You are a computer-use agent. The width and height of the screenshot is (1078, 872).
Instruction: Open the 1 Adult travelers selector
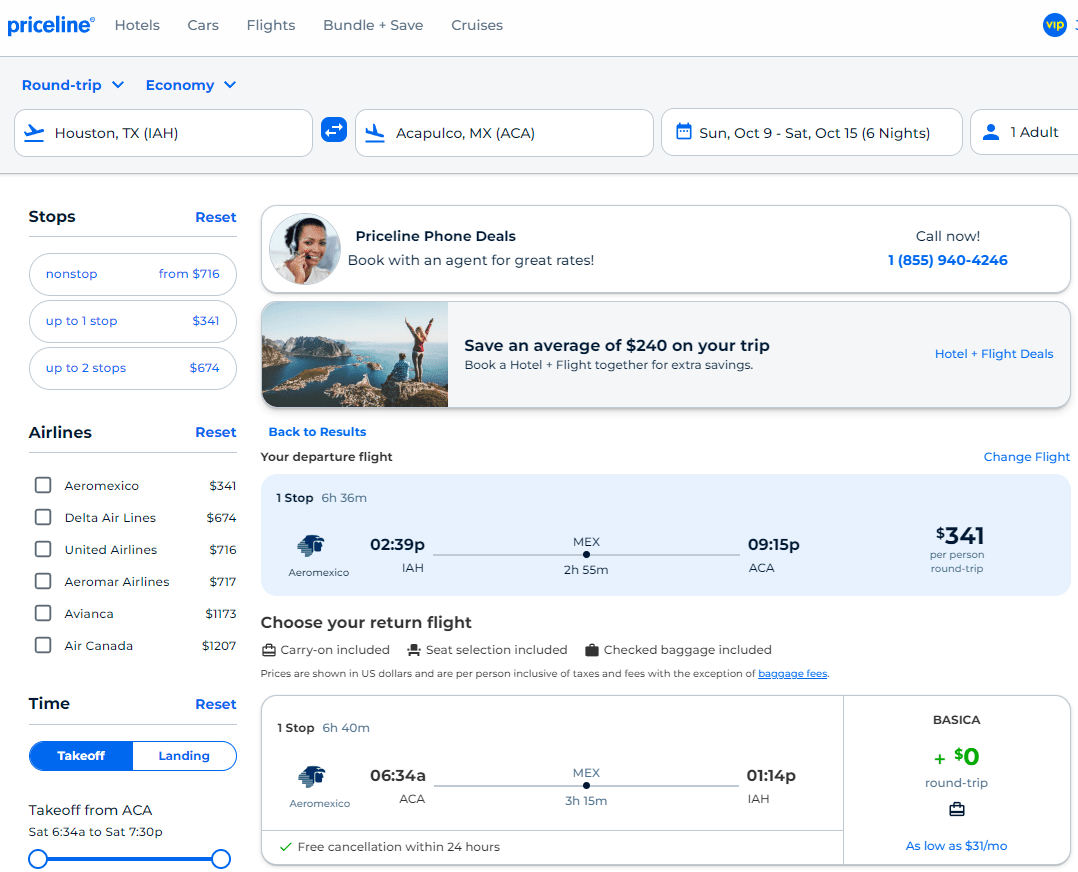[1024, 132]
